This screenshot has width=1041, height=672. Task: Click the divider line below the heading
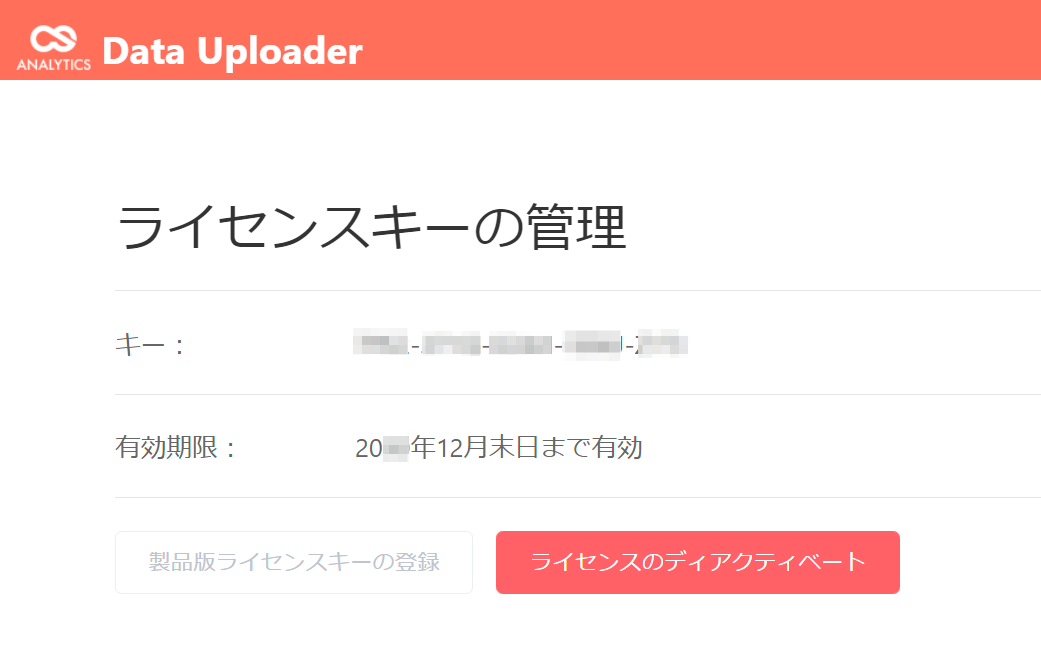click(578, 290)
